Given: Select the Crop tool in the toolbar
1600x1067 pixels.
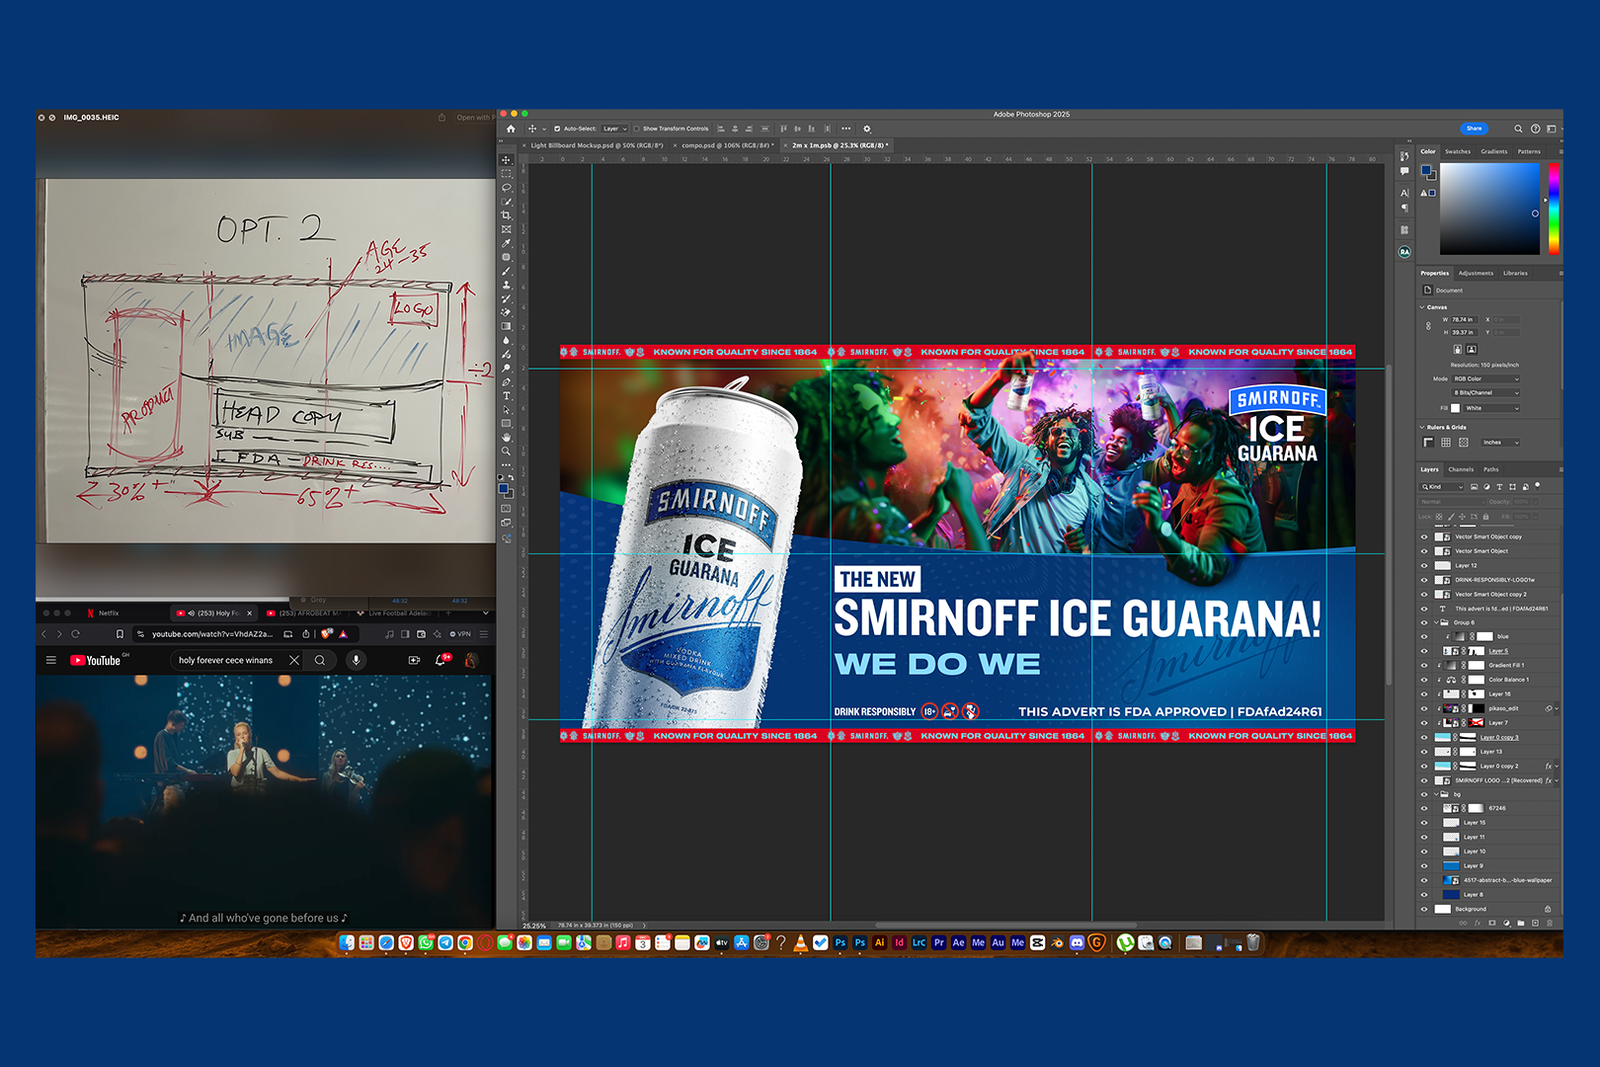Looking at the screenshot, I should [x=506, y=215].
